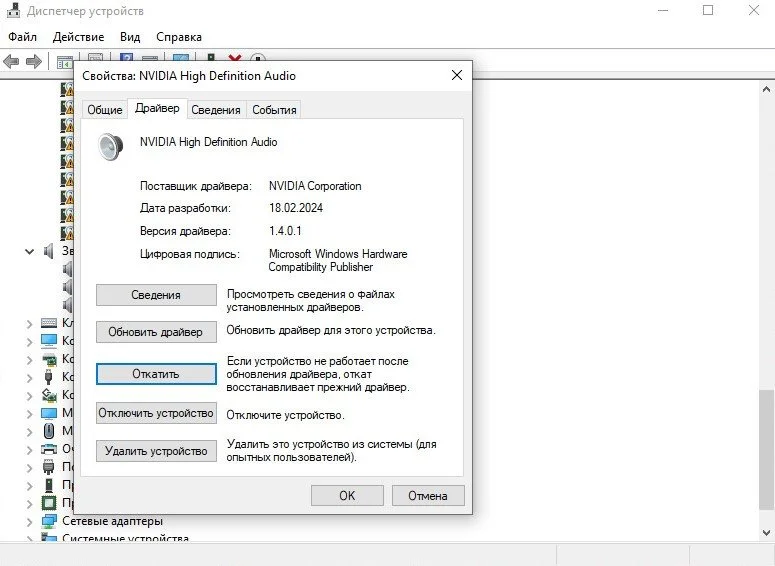Switch to the Общие tab

(x=105, y=110)
